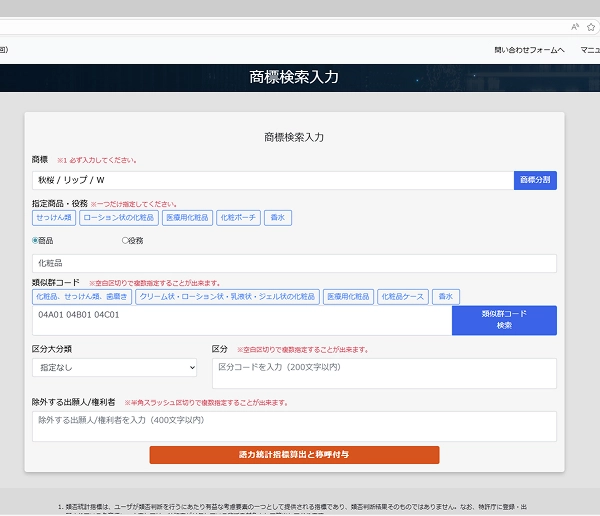This screenshot has width=600, height=516.
Task: Click the 類似群コード input containing 04A01
Action: pyautogui.click(x=240, y=320)
